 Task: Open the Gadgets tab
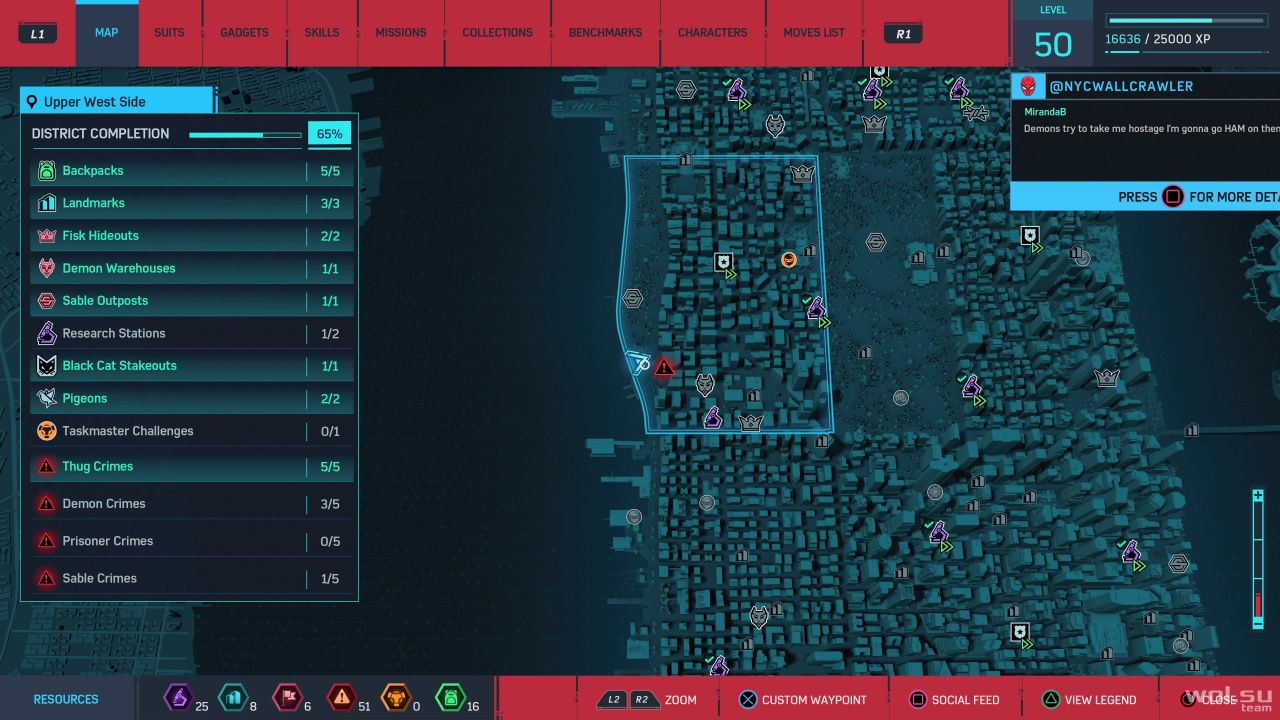(245, 33)
